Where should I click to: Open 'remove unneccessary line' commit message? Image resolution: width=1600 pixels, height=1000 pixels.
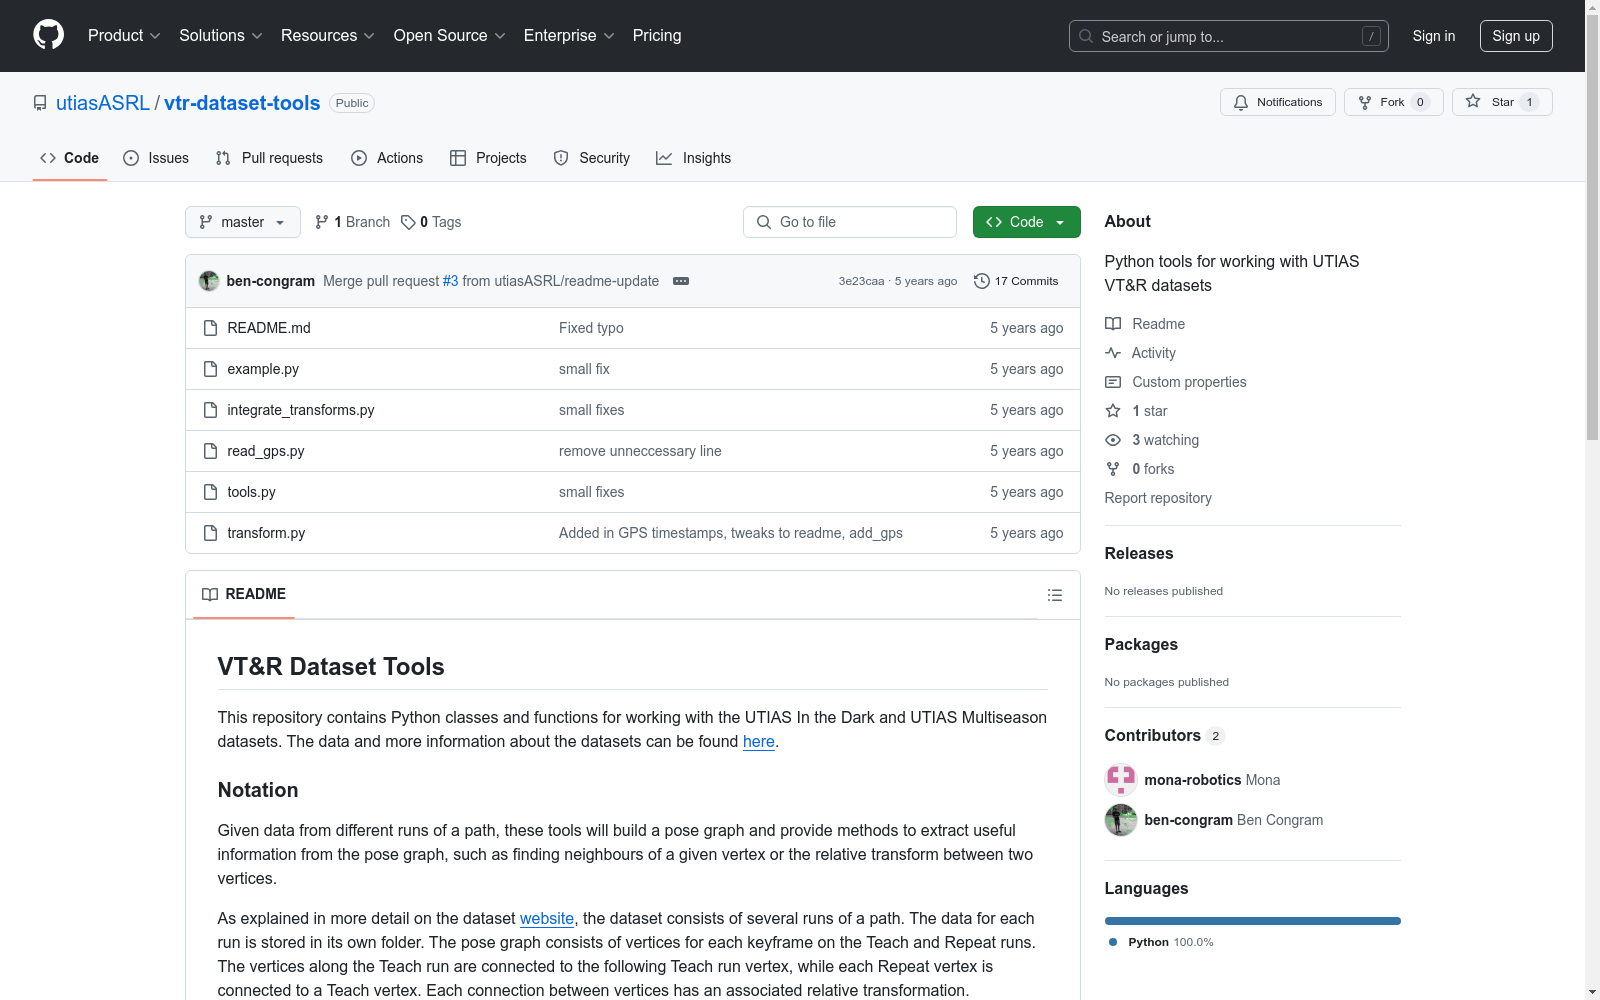coord(640,451)
